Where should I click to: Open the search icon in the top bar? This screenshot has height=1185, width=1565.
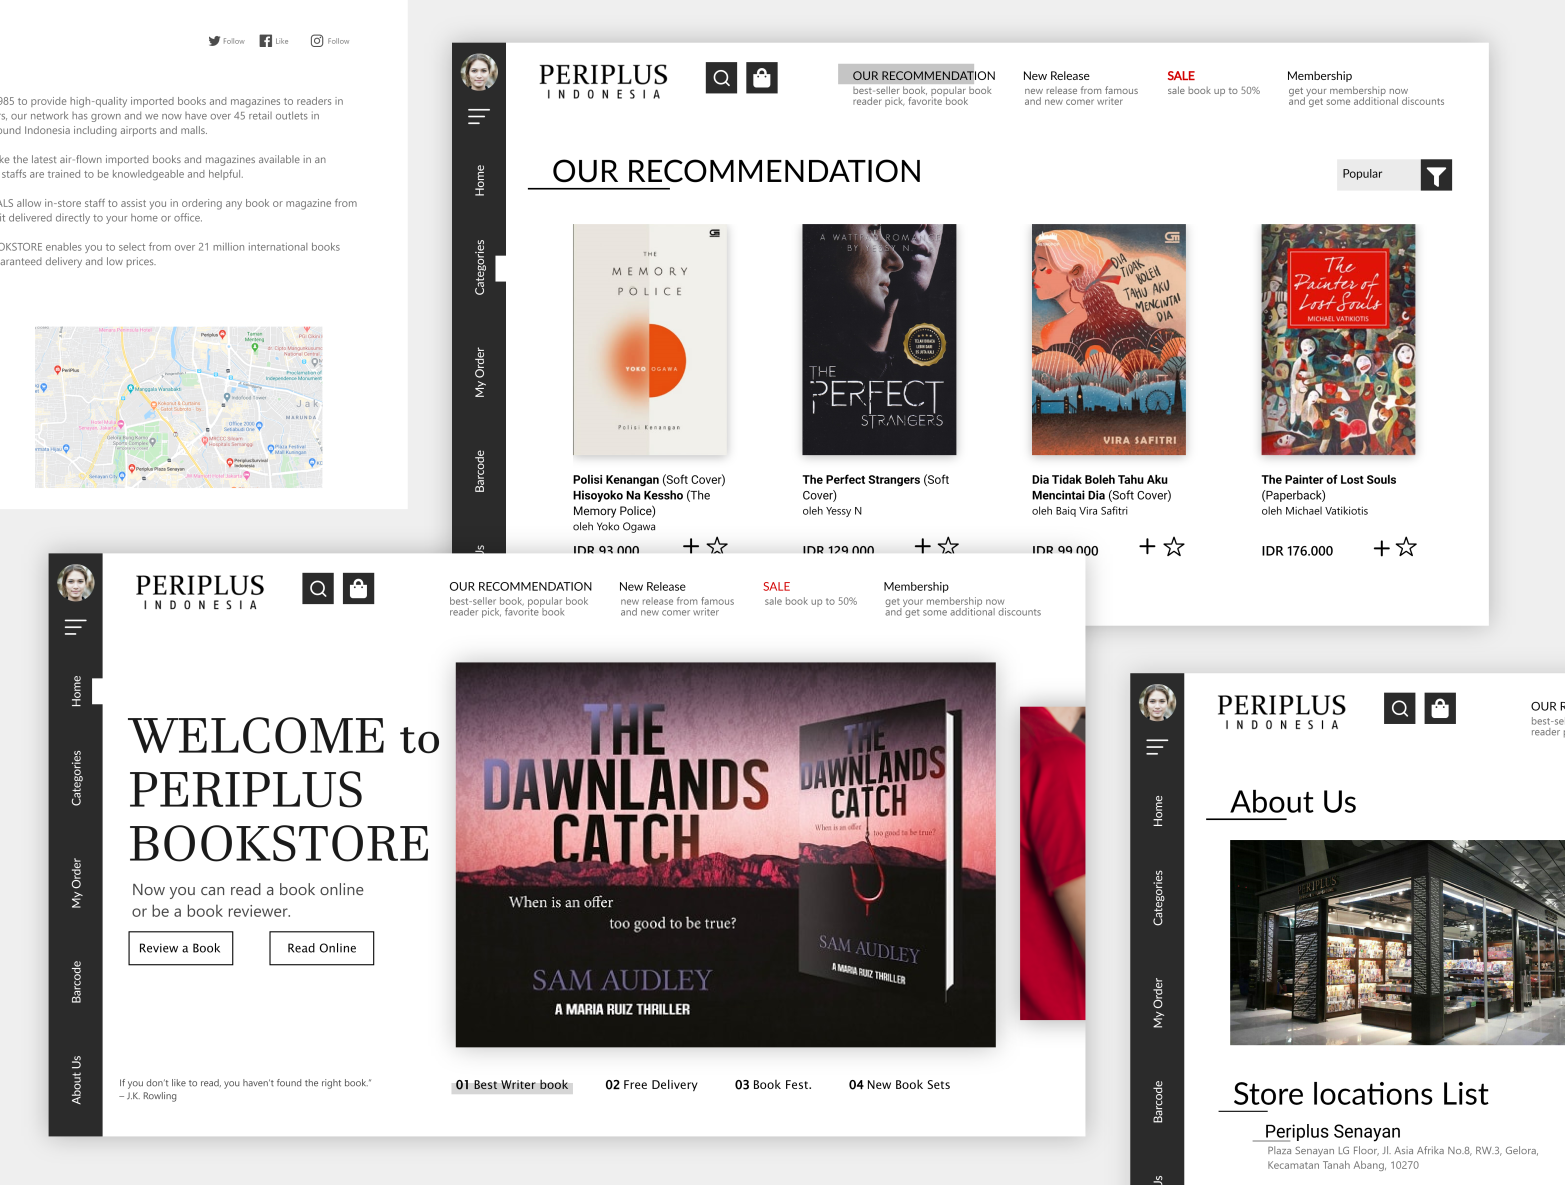tap(720, 77)
